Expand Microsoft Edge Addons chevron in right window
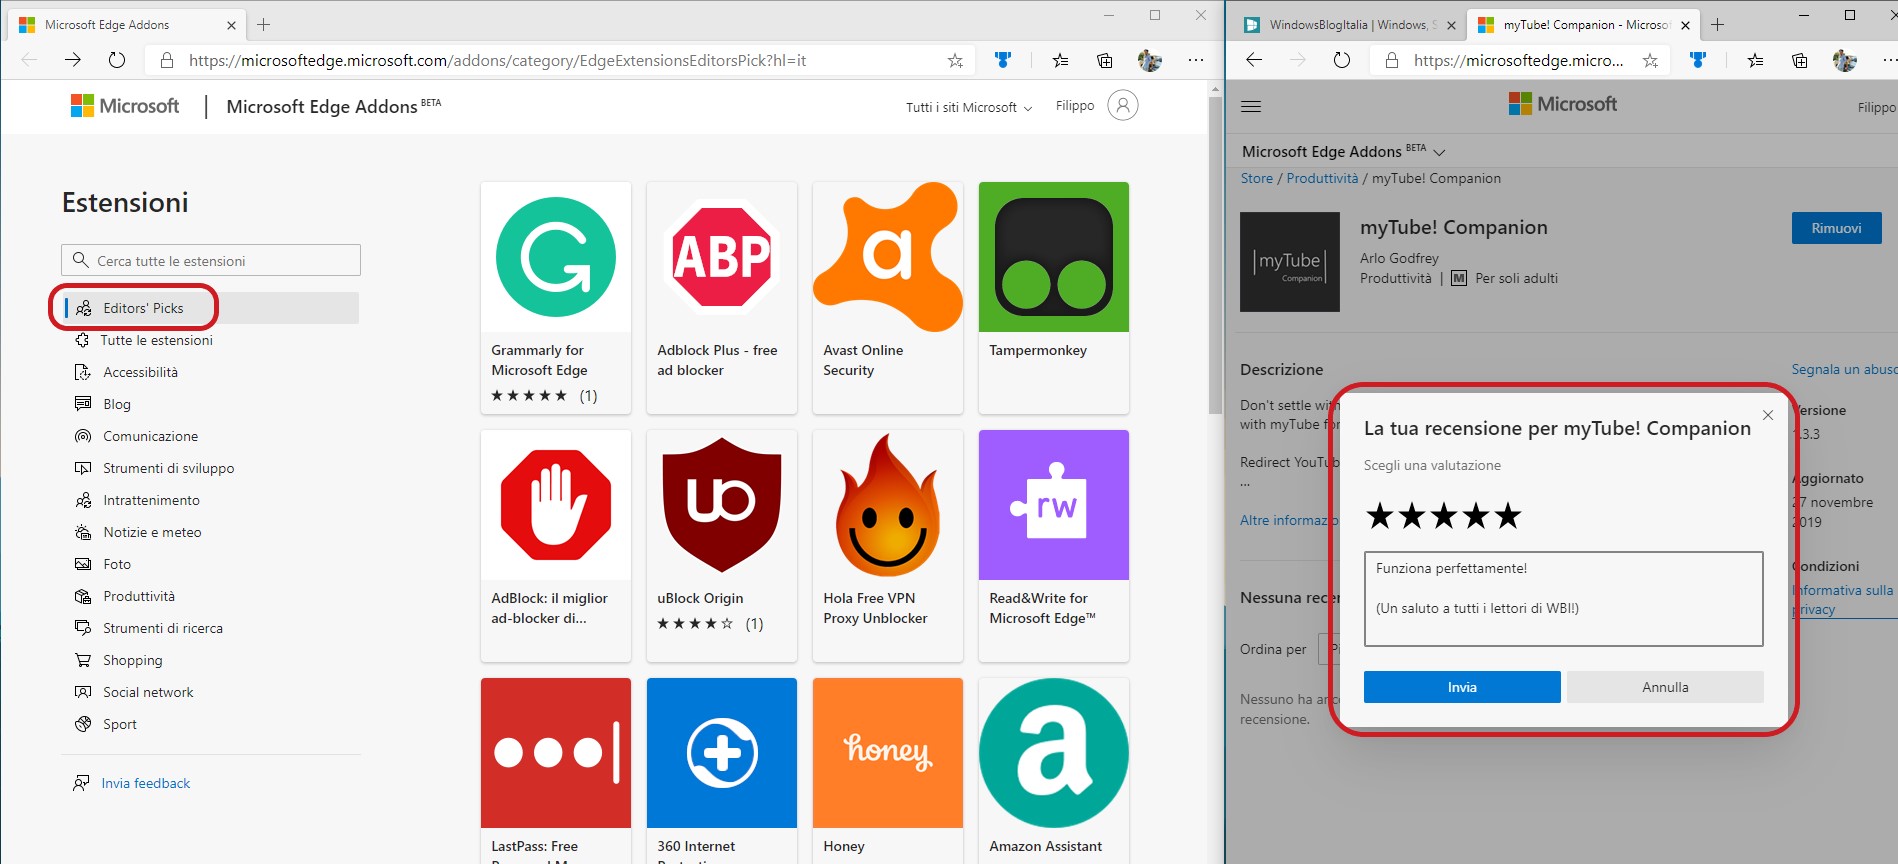This screenshot has width=1898, height=864. click(x=1440, y=152)
